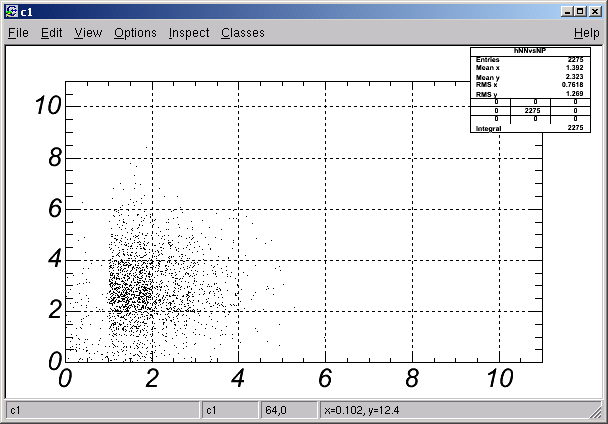This screenshot has height=424, width=608.
Task: Open the Classes menu
Action: tap(243, 33)
